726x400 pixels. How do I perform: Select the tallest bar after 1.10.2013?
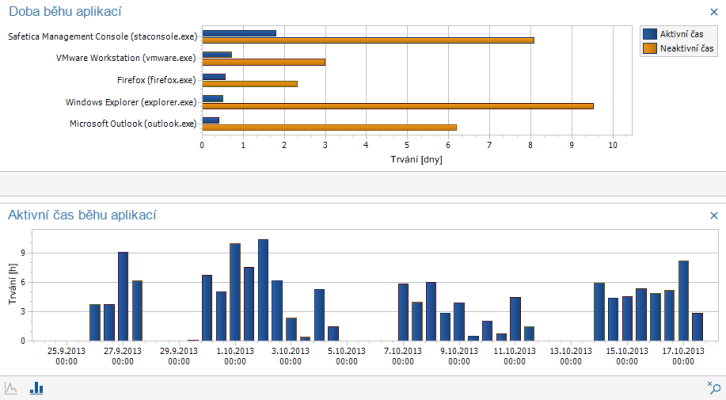pos(263,290)
